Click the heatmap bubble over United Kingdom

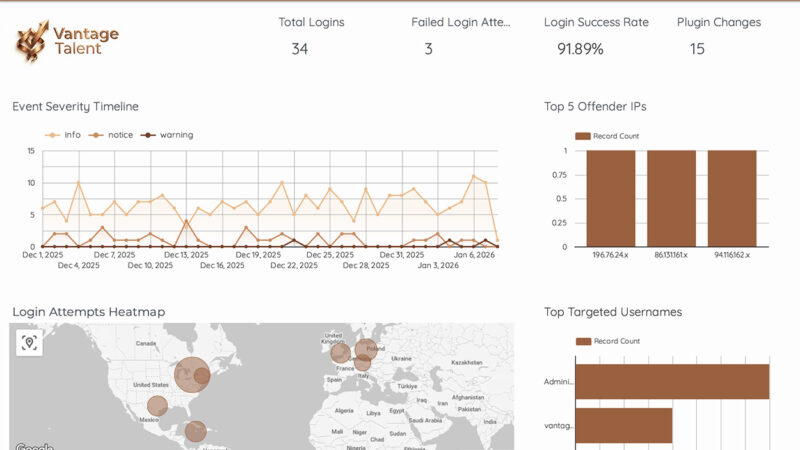(x=340, y=353)
